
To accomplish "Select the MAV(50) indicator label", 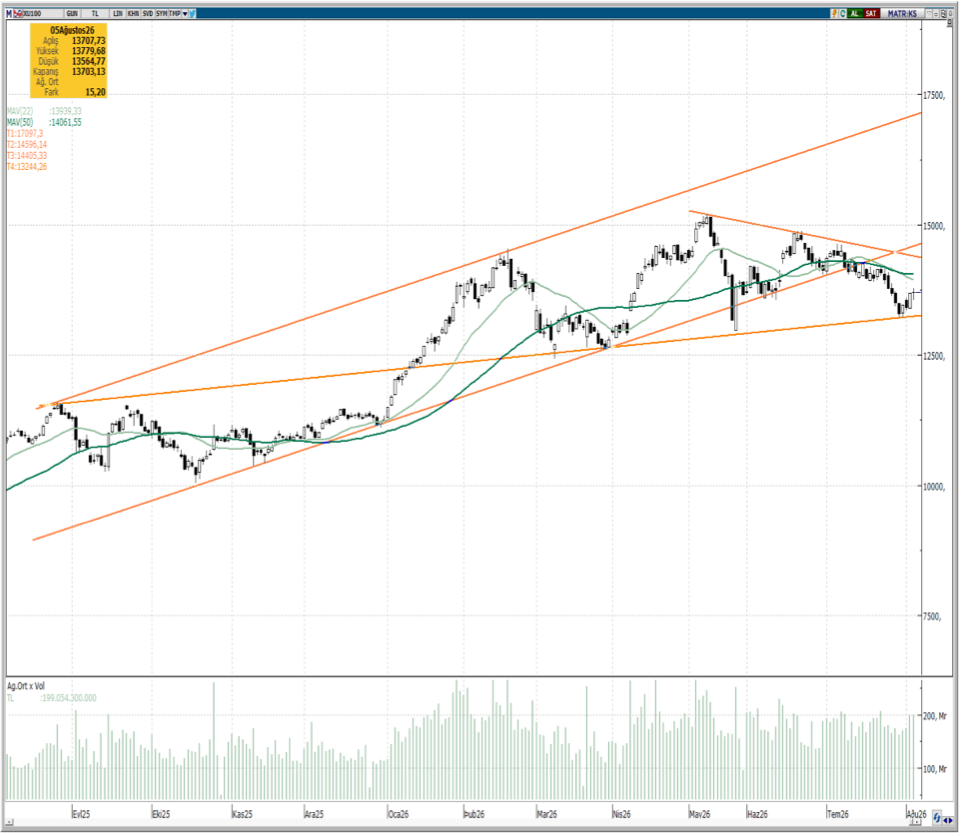I will (20, 122).
